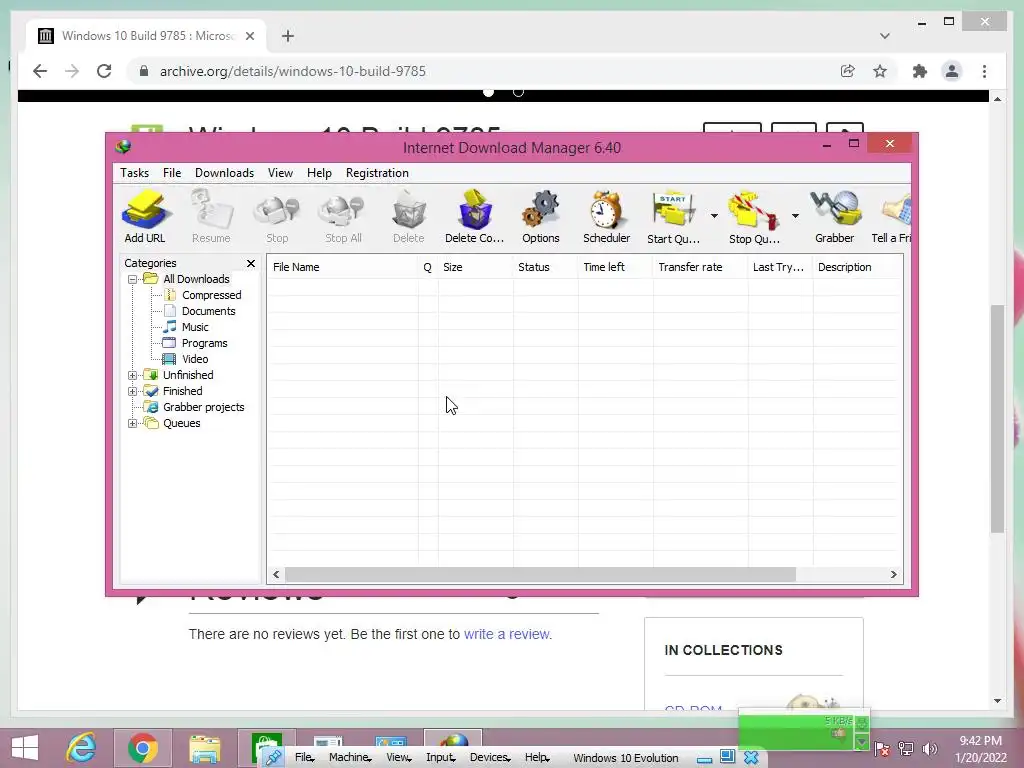Open File Explorer from taskbar
Image resolution: width=1024 pixels, height=768 pixels.
204,748
